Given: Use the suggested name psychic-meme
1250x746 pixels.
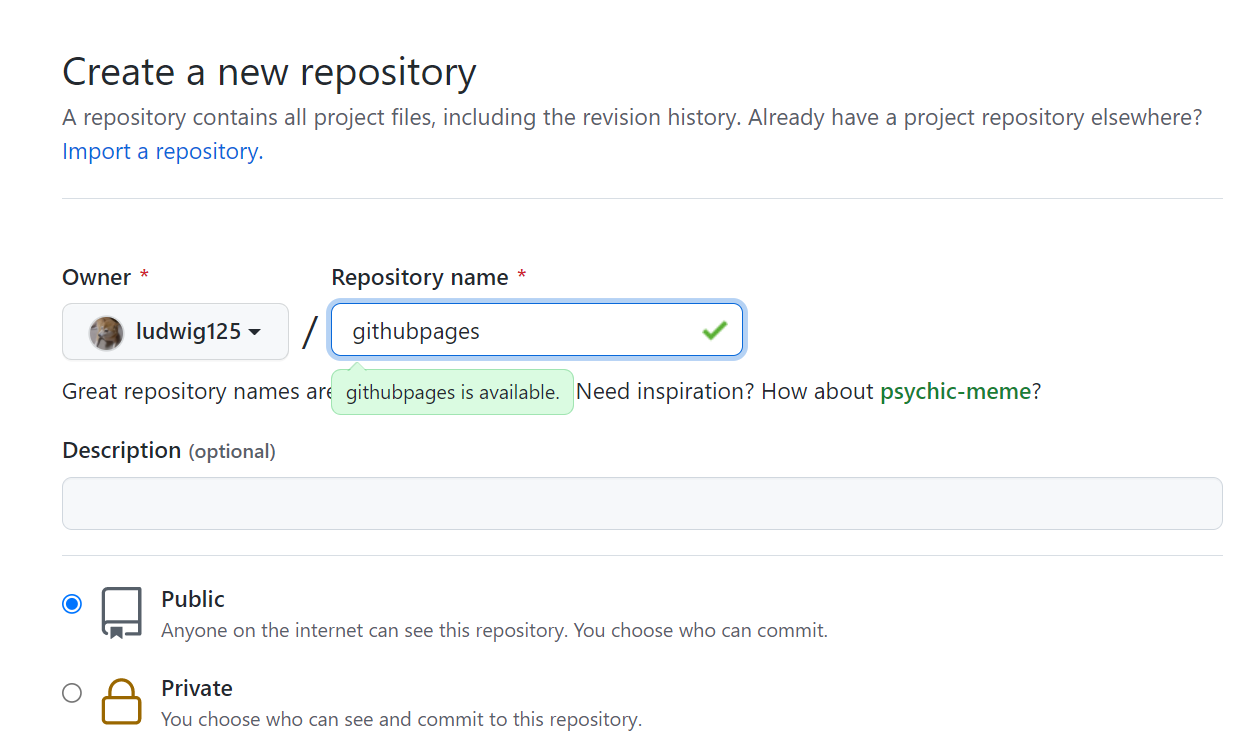Looking at the screenshot, I should tap(955, 391).
